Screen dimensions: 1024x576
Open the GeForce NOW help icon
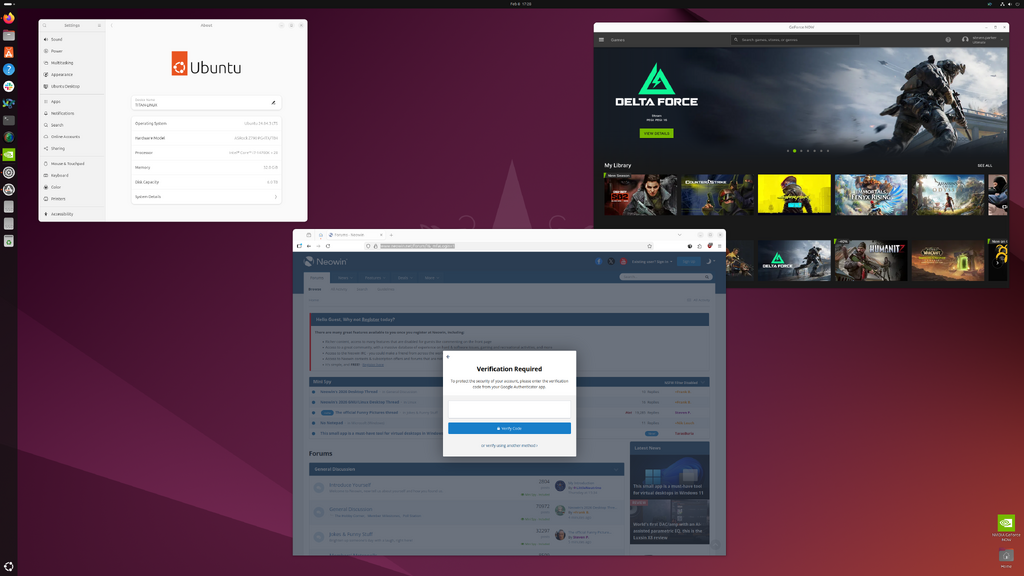click(948, 40)
